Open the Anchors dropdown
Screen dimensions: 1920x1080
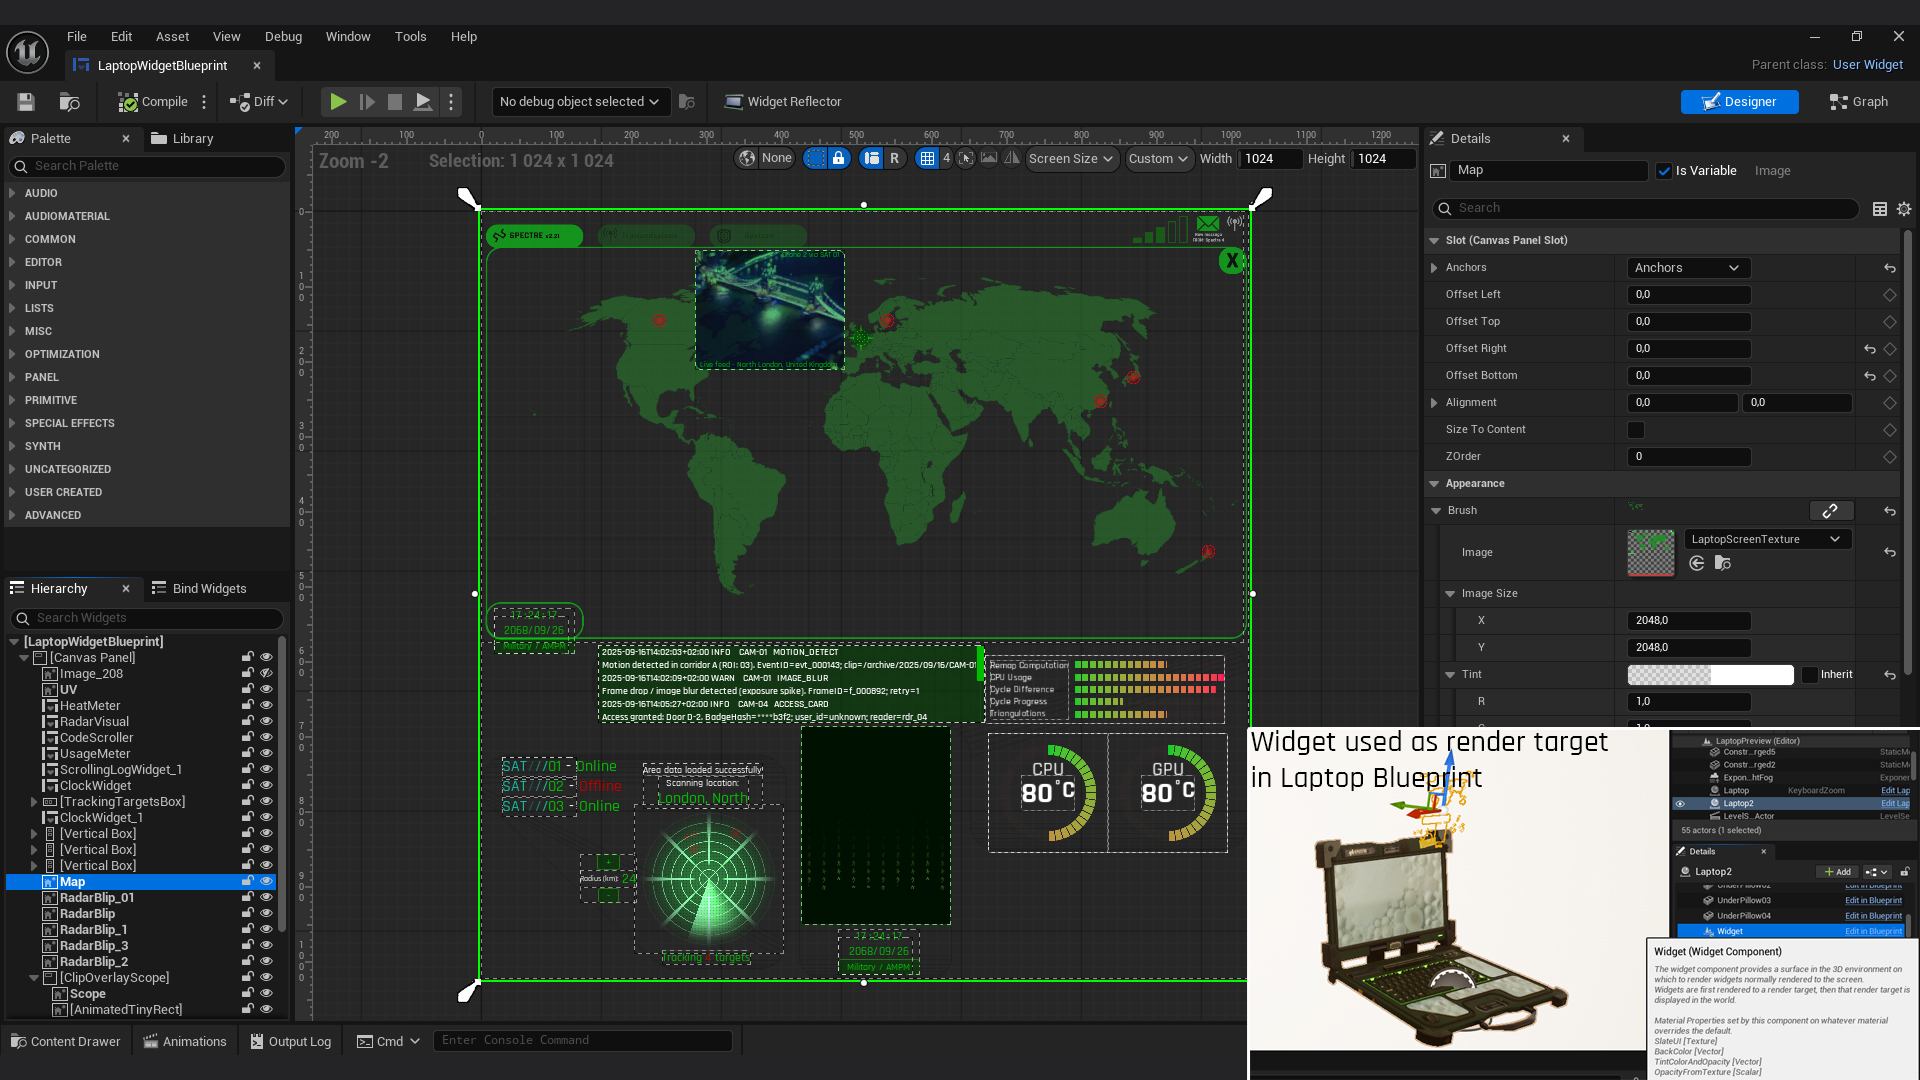coord(1687,268)
